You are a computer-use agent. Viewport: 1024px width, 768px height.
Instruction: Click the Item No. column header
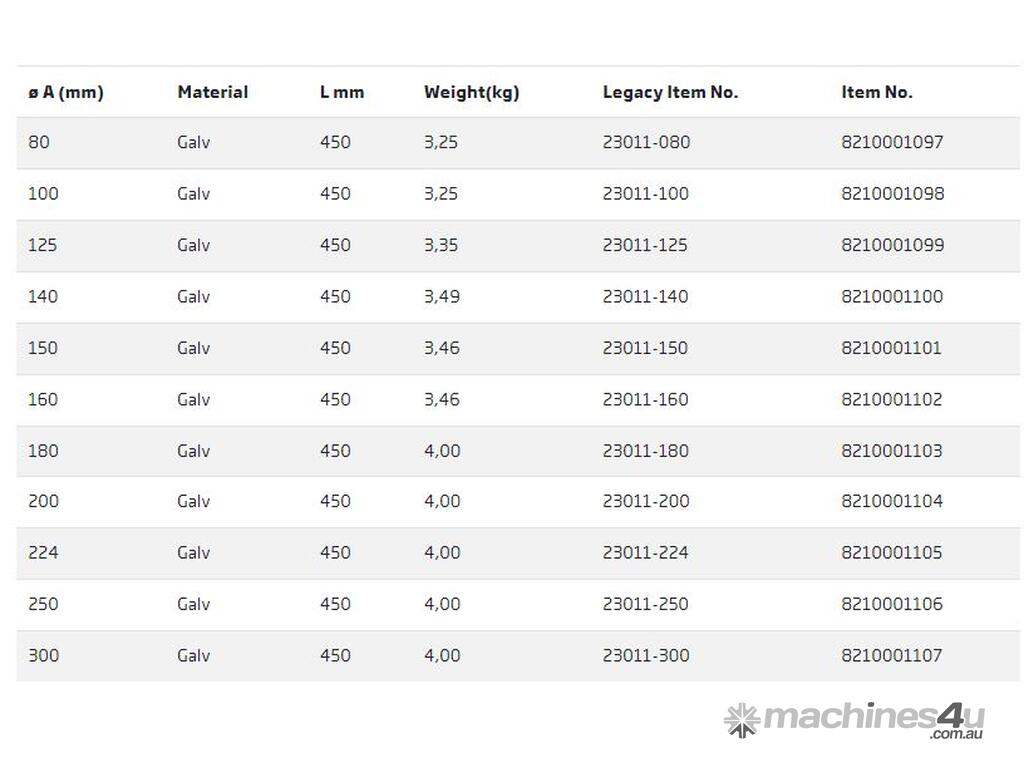[876, 92]
